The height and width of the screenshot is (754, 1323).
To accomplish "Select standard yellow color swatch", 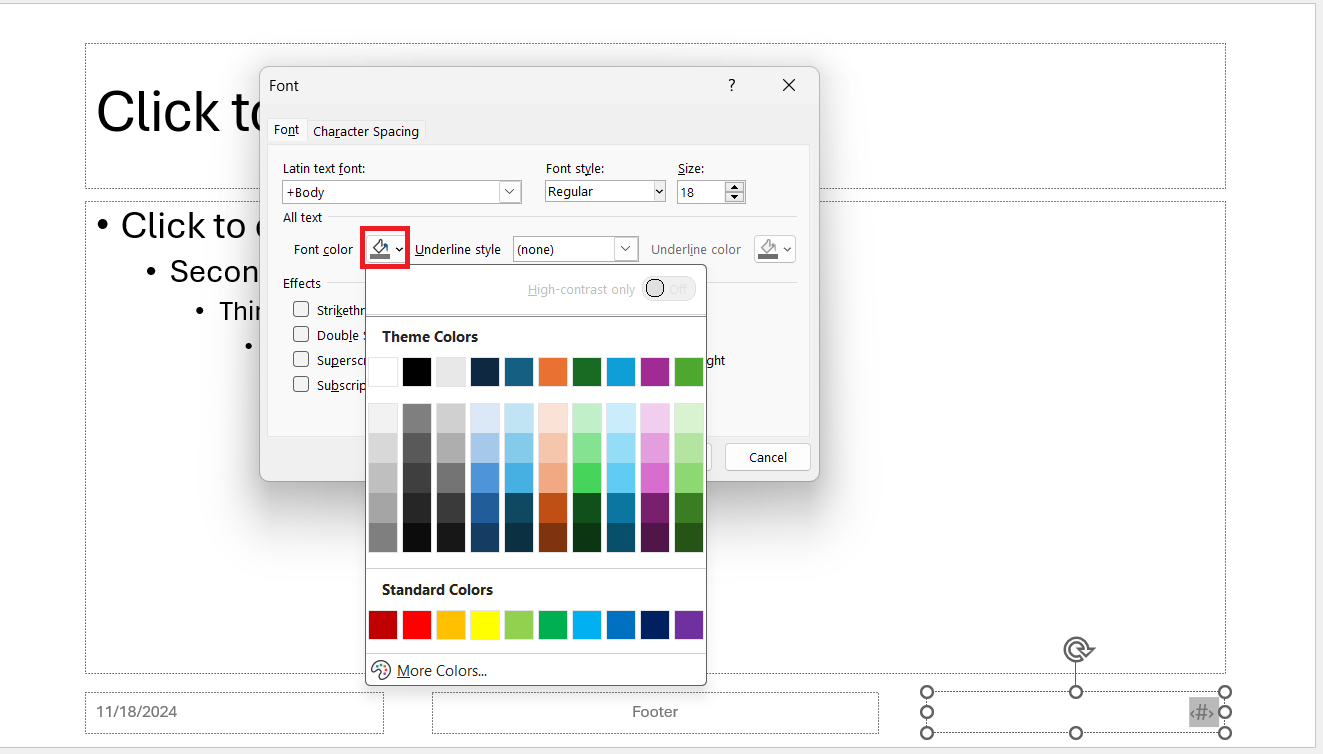I will [x=485, y=625].
